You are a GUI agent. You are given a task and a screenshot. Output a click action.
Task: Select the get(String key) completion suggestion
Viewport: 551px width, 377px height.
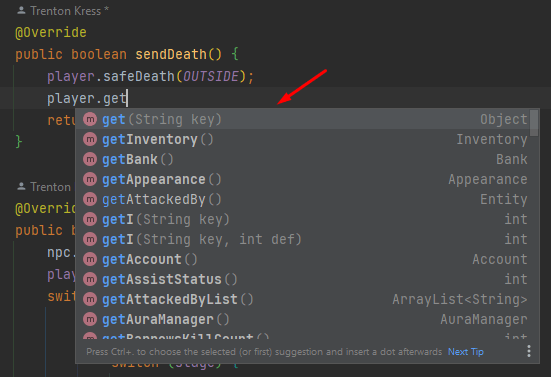point(303,119)
